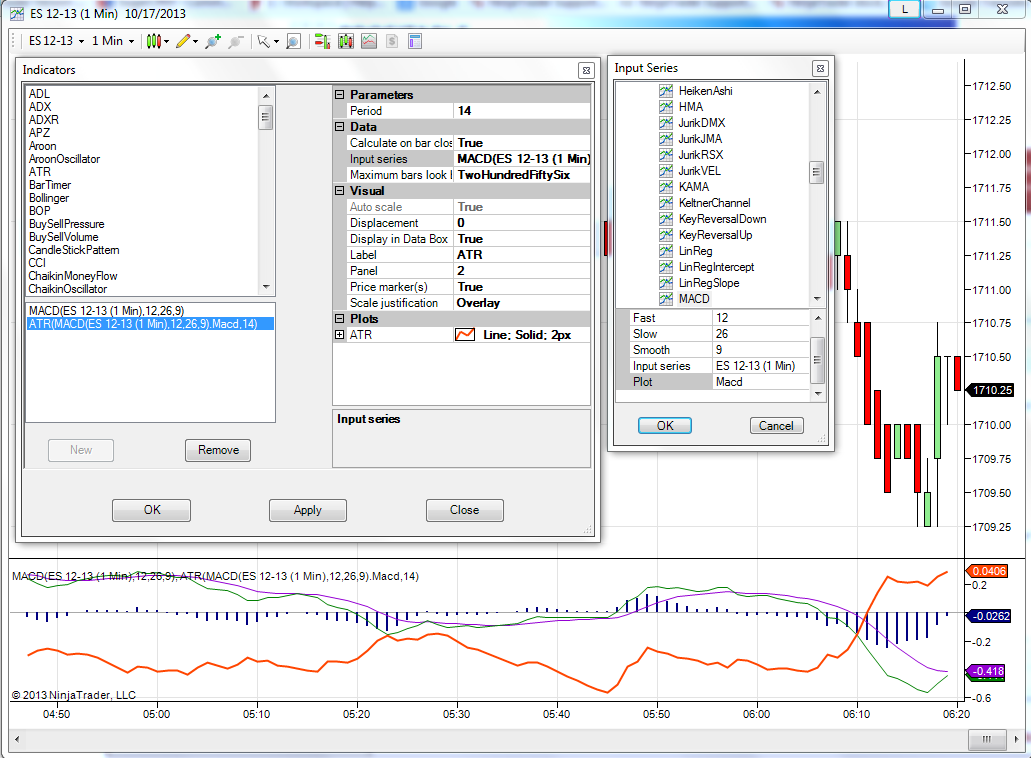Screen dimensions: 1031x758
Task: Click the zoom out magnifier icon
Action: coord(235,41)
